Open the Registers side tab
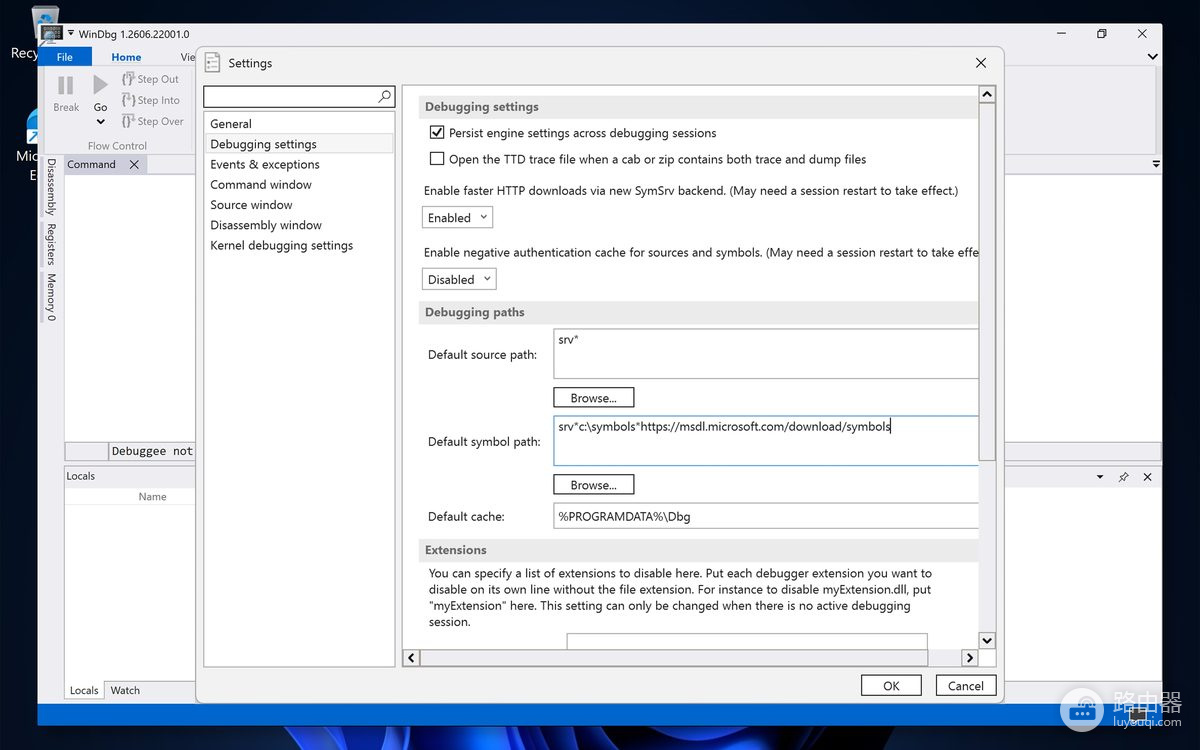Viewport: 1200px width, 750px height. click(x=50, y=244)
